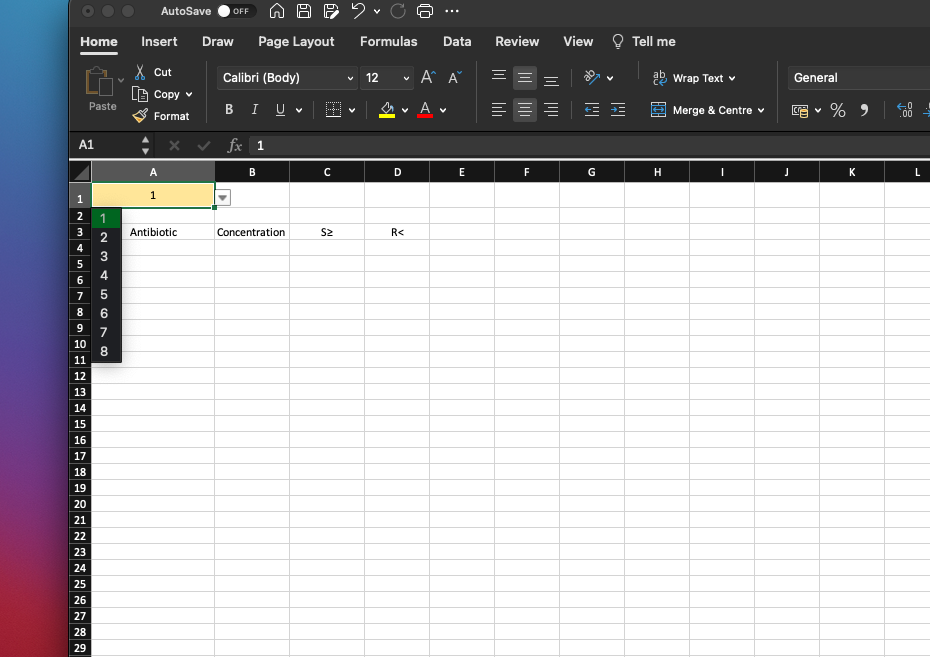The height and width of the screenshot is (657, 930).
Task: Click the Undo arrow icon
Action: (x=358, y=11)
